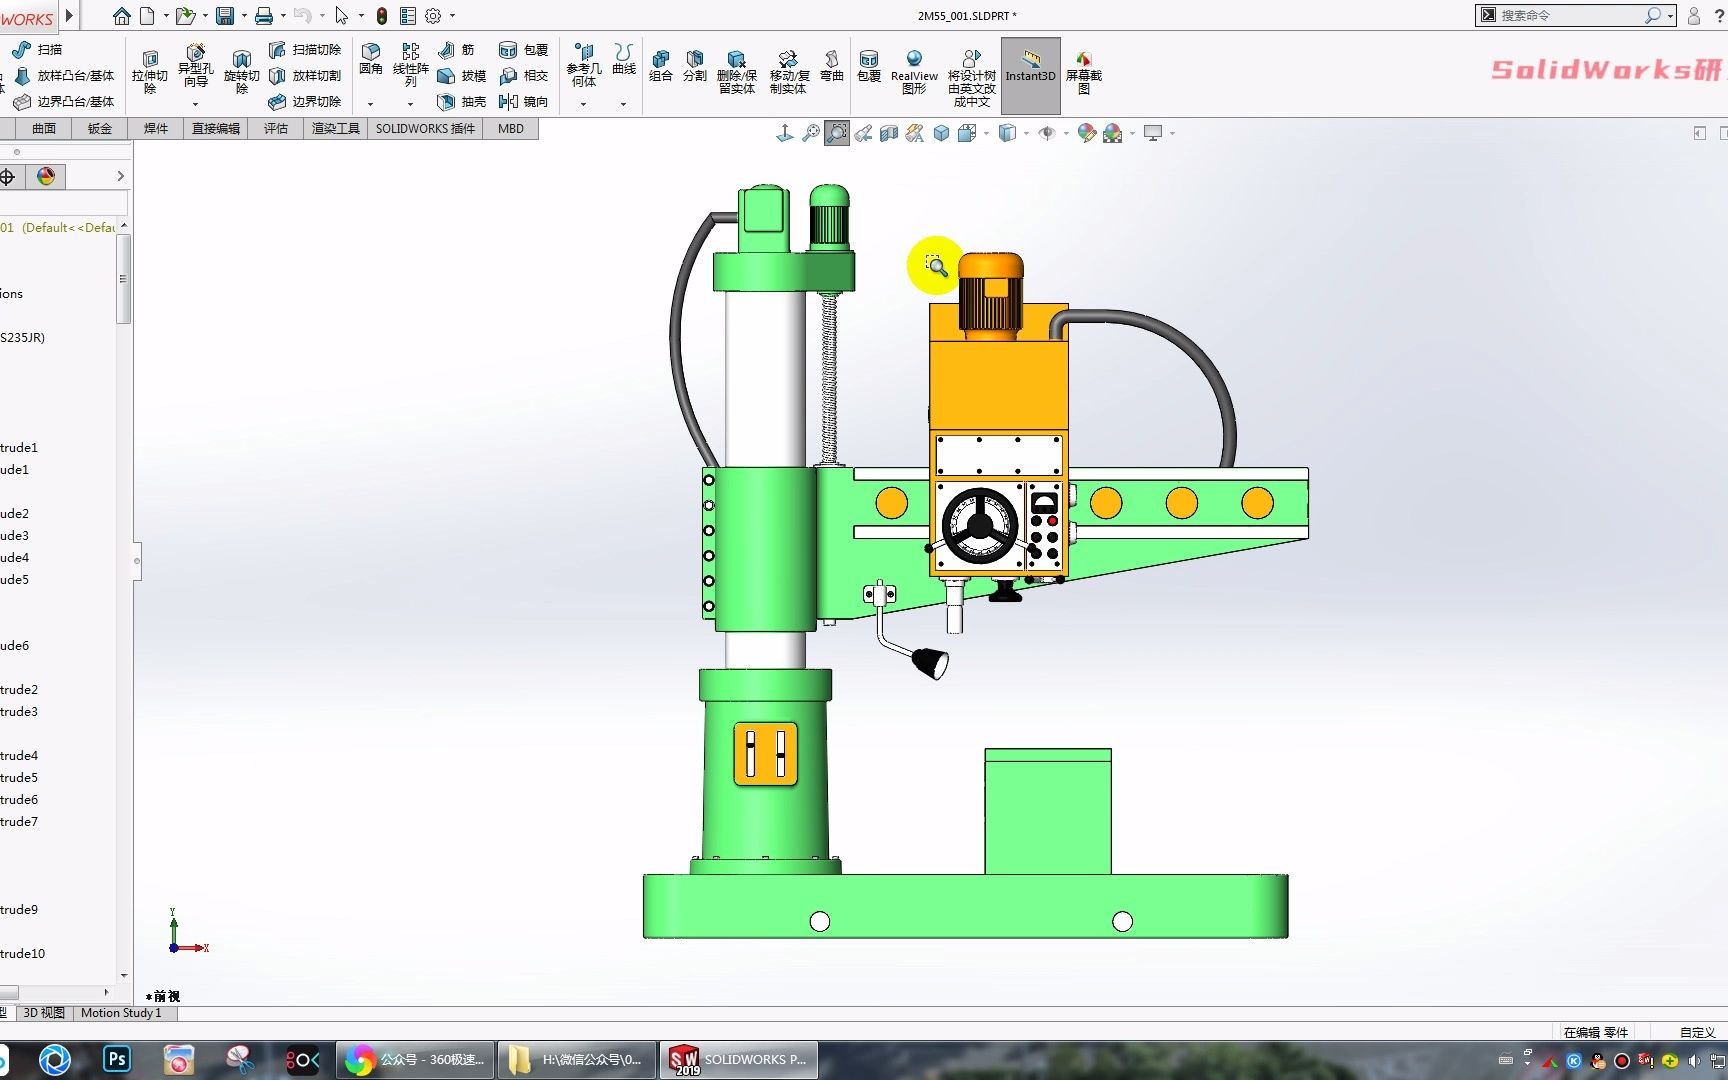The width and height of the screenshot is (1728, 1080).
Task: Expand the 线性阵列 pattern dropdown arrow
Action: click(x=410, y=104)
